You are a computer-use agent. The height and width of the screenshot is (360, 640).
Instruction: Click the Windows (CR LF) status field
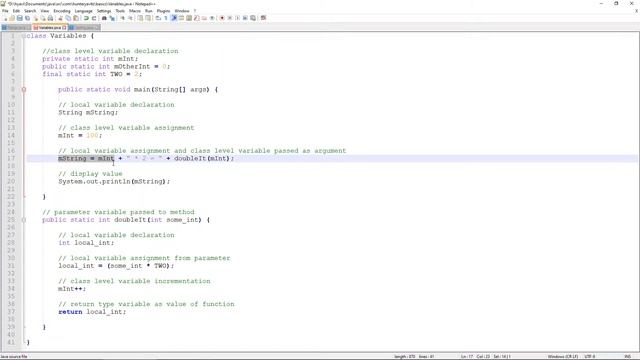coord(562,357)
